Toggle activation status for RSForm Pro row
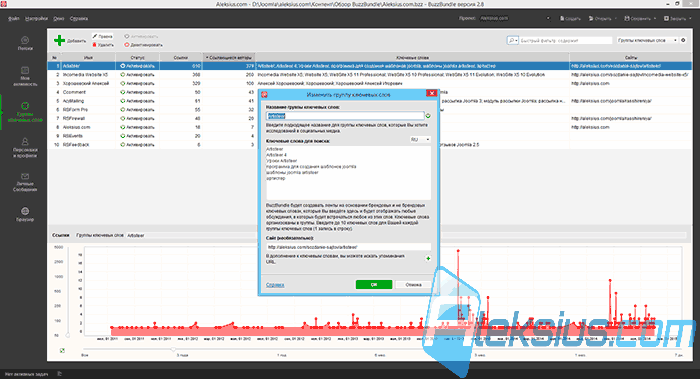The image size is (700, 379). pyautogui.click(x=137, y=110)
